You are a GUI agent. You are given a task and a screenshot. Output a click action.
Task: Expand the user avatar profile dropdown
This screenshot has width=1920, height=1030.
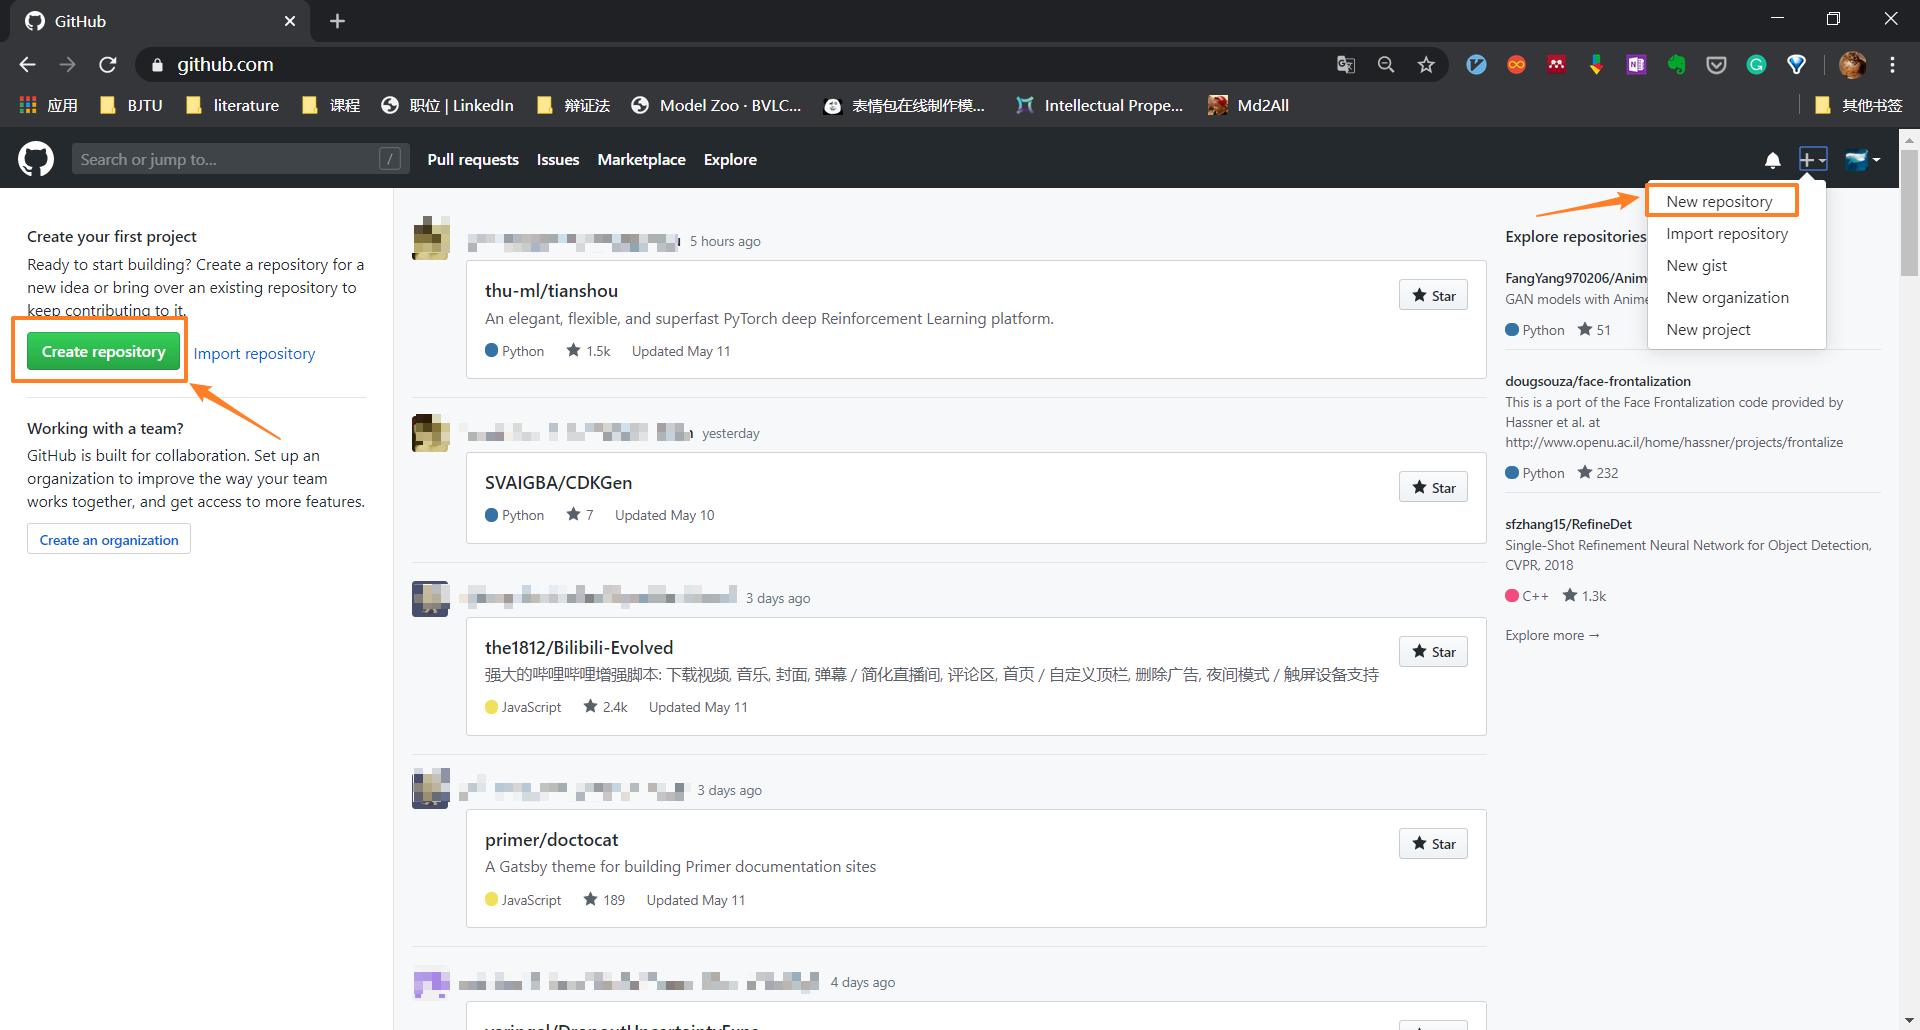1862,160
